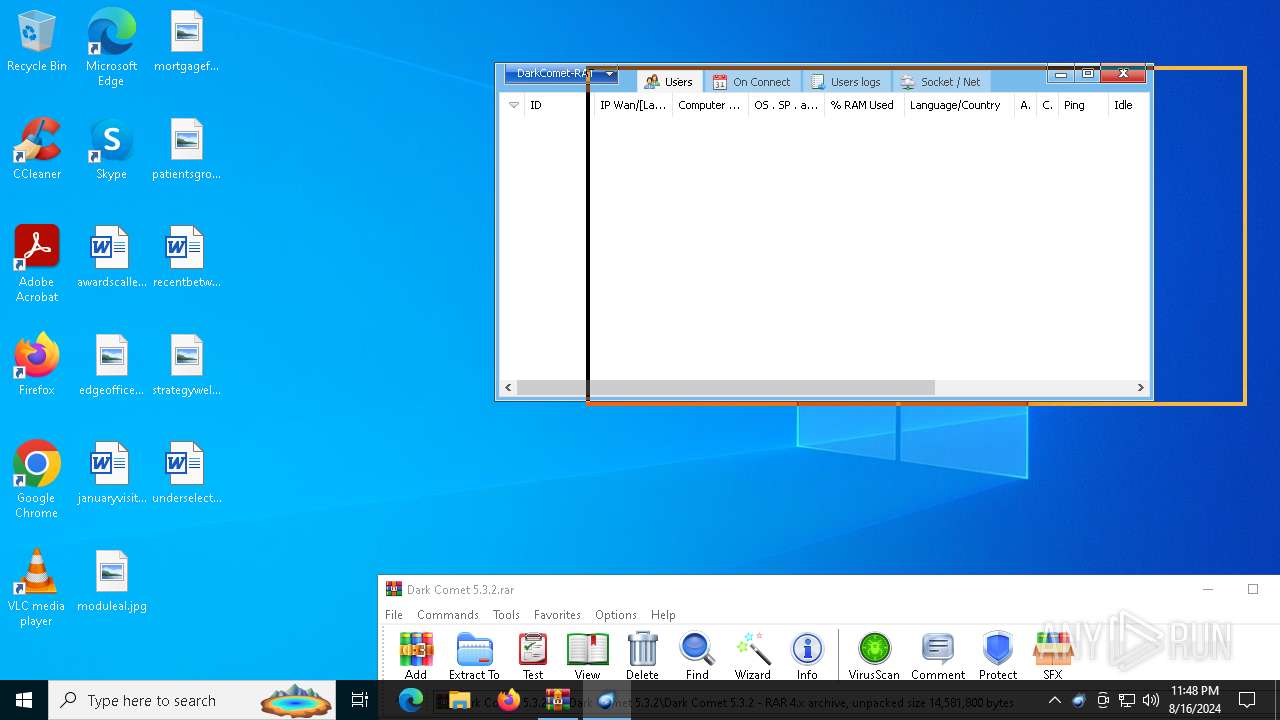Select the CCleaner desktop shortcut
The image size is (1280, 720).
(x=37, y=149)
